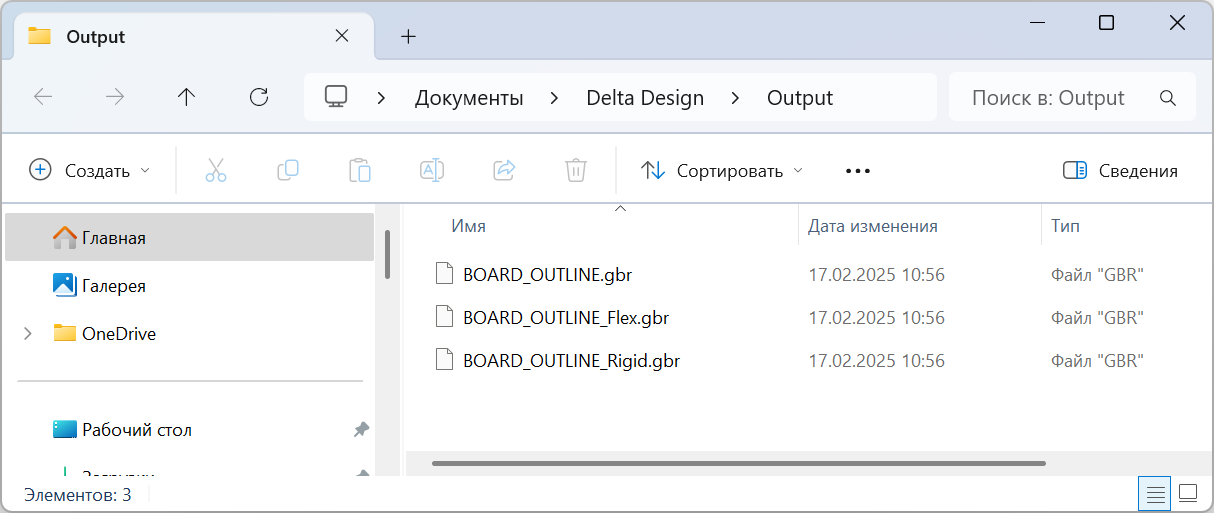Screen dimensions: 1214x513
Task: Open the Создать dropdown menu
Action: (x=90, y=171)
